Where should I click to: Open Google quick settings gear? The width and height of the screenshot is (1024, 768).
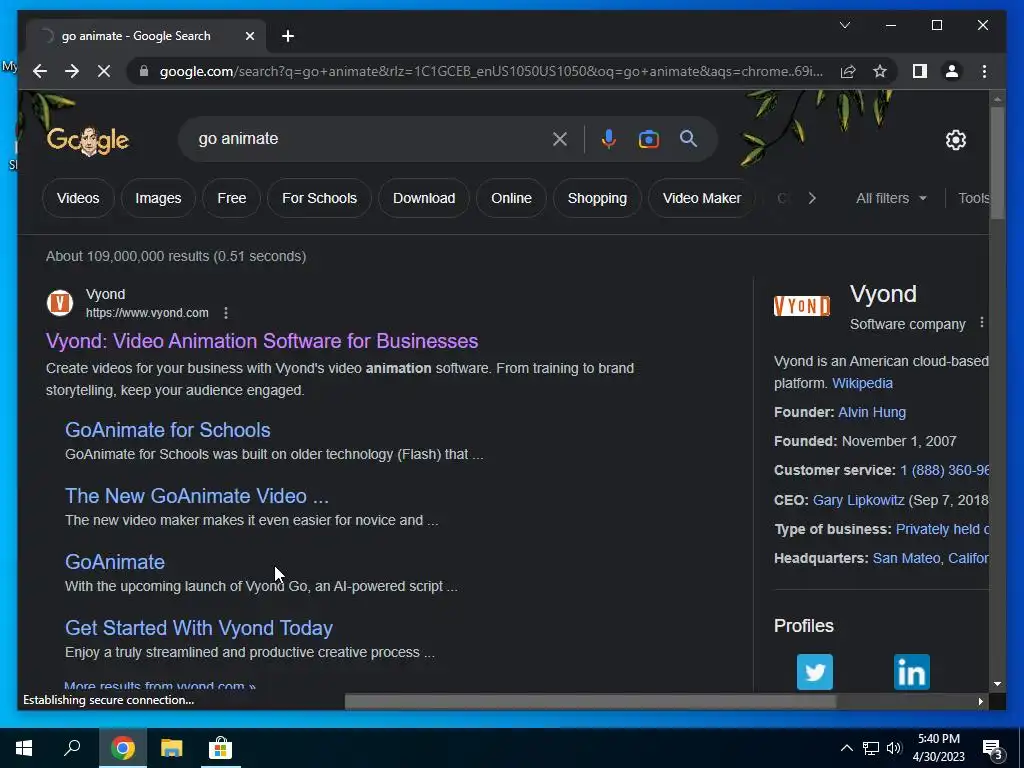tap(955, 140)
